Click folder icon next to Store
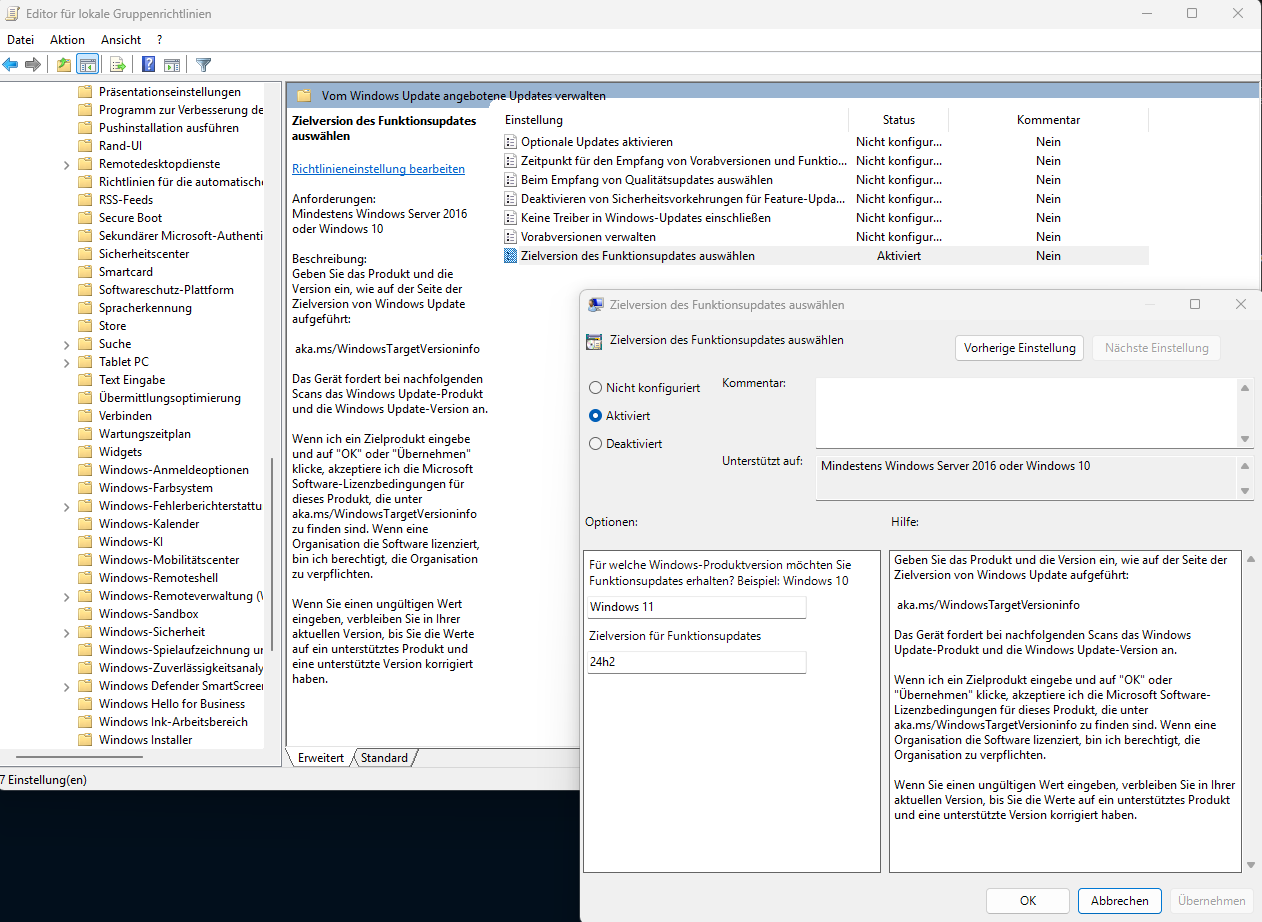The image size is (1262, 922). tap(85, 326)
